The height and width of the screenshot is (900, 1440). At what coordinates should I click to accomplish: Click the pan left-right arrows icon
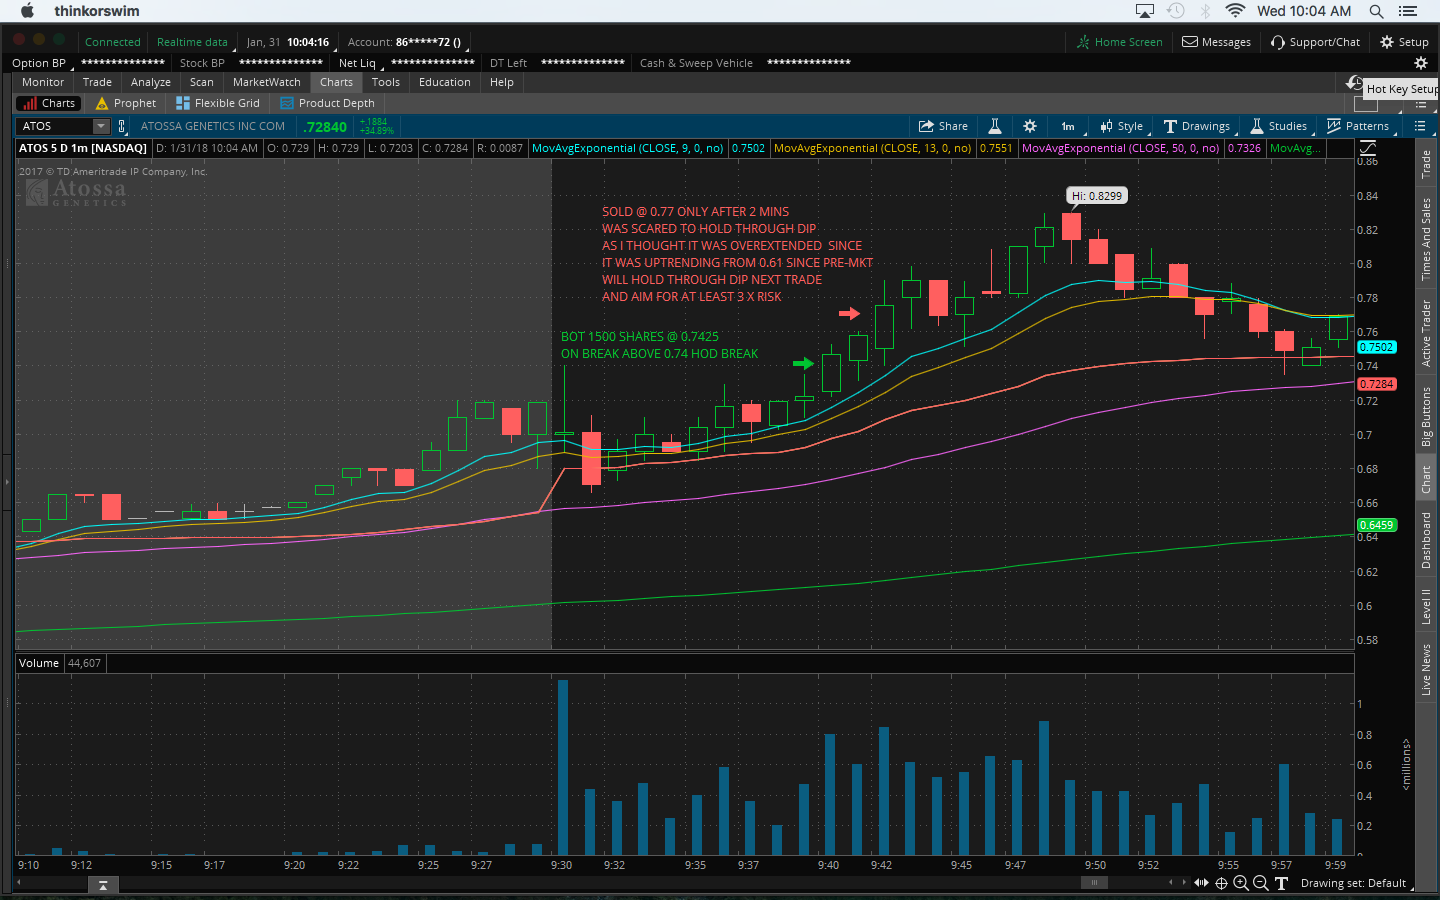click(1201, 883)
